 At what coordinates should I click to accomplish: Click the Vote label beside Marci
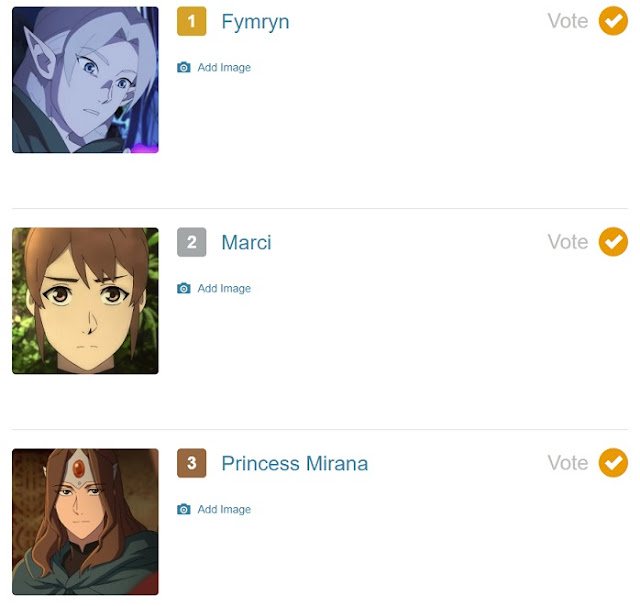(x=568, y=242)
